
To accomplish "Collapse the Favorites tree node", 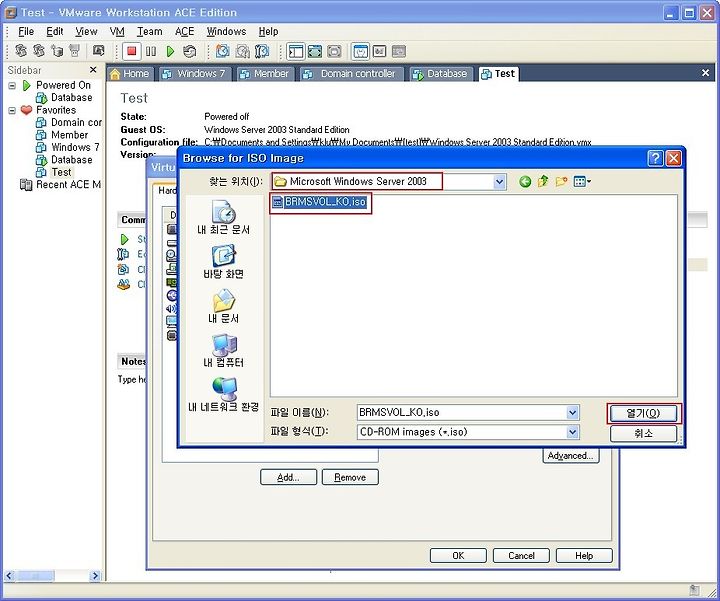I will [x=12, y=110].
